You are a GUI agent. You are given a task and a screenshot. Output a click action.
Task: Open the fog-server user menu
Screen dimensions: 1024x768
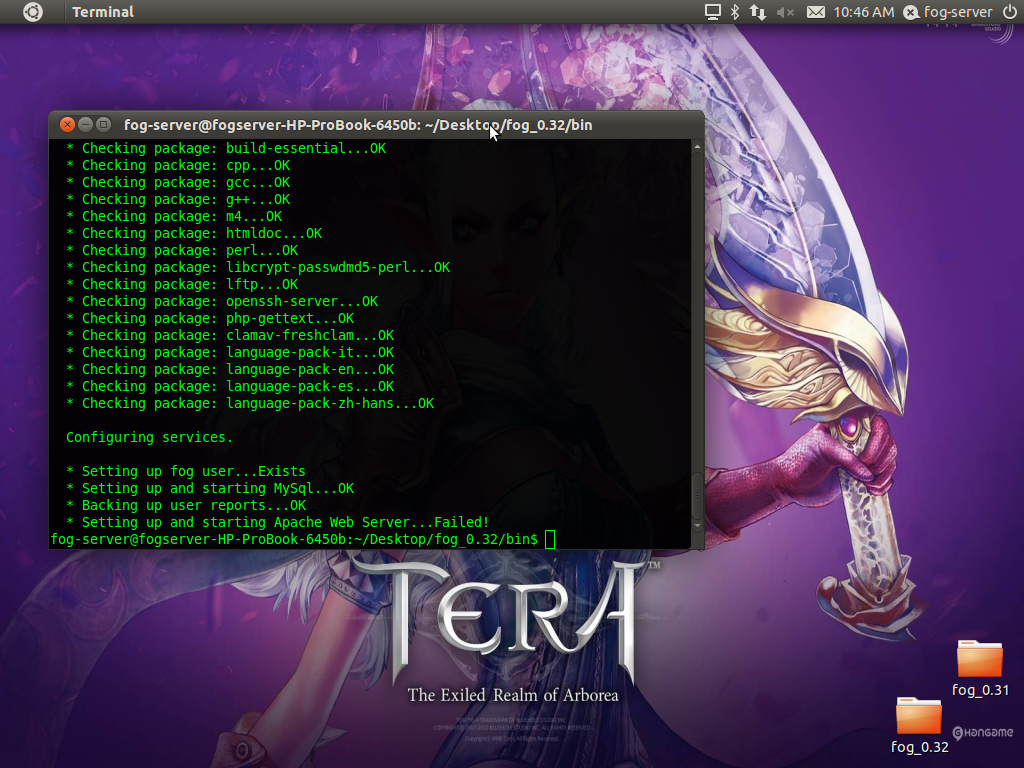[x=948, y=12]
